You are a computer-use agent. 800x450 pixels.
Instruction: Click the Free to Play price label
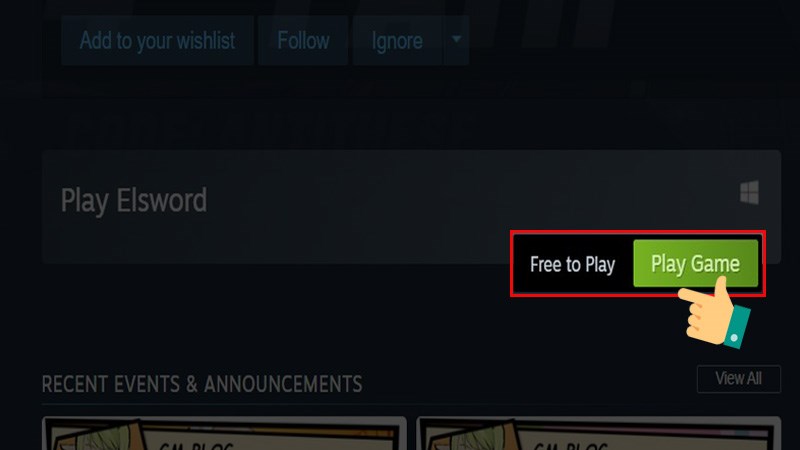click(572, 264)
